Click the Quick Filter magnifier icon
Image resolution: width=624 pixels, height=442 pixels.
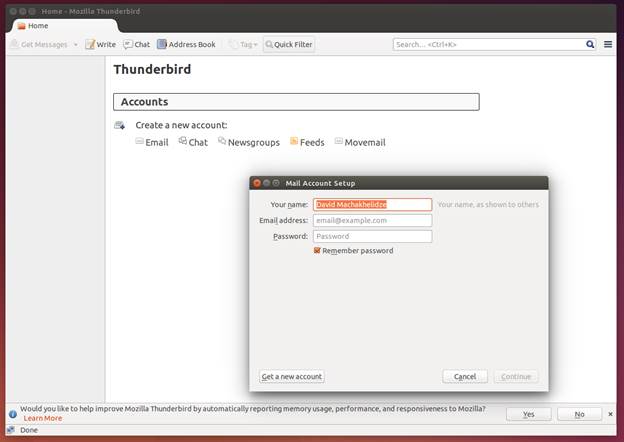269,45
